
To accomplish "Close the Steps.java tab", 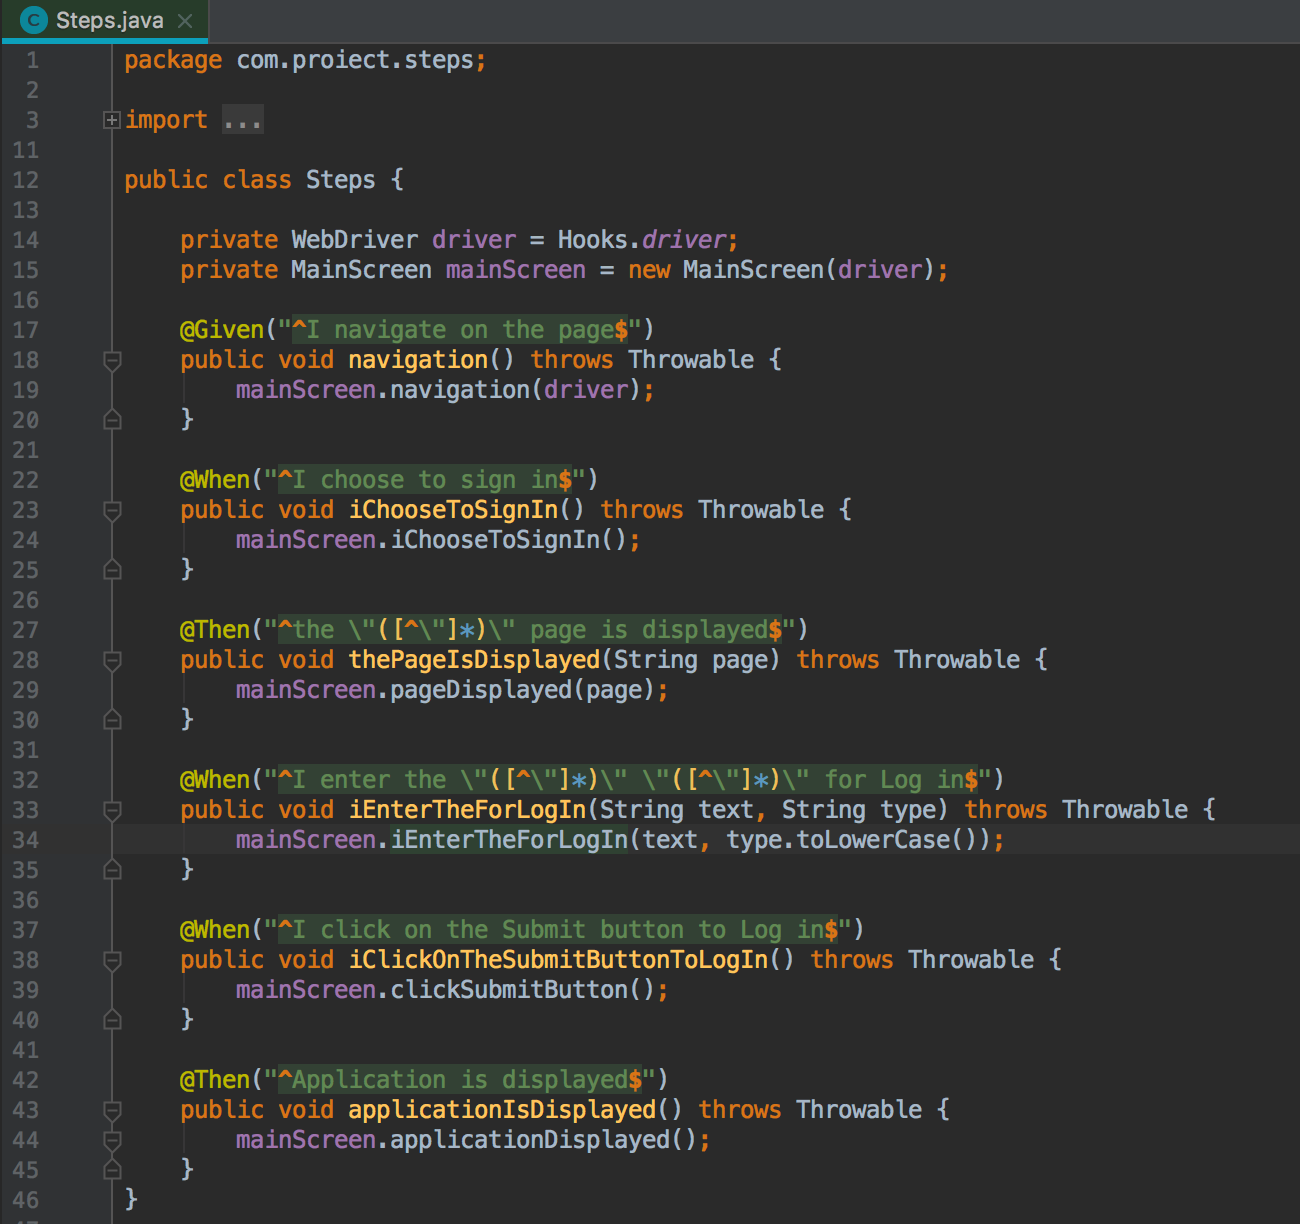I will tap(185, 20).
